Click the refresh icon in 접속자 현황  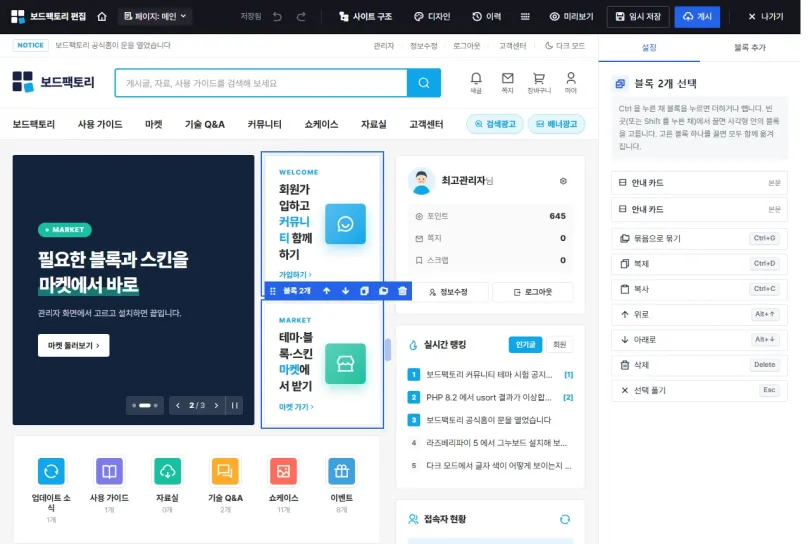click(x=565, y=519)
